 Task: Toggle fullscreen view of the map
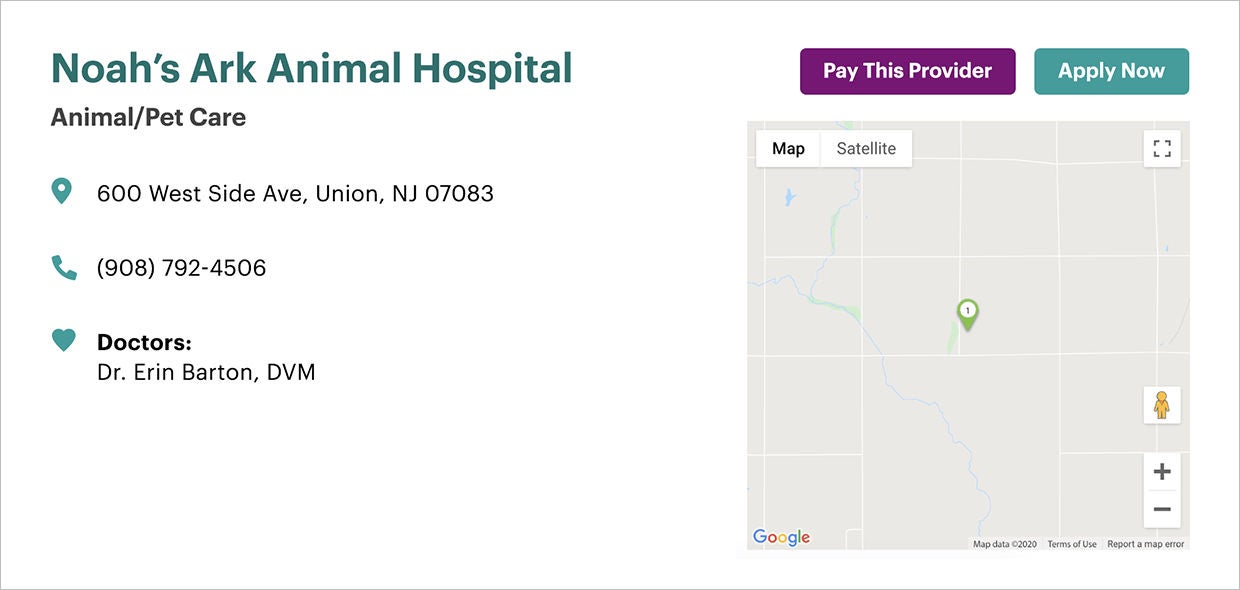(x=1161, y=149)
